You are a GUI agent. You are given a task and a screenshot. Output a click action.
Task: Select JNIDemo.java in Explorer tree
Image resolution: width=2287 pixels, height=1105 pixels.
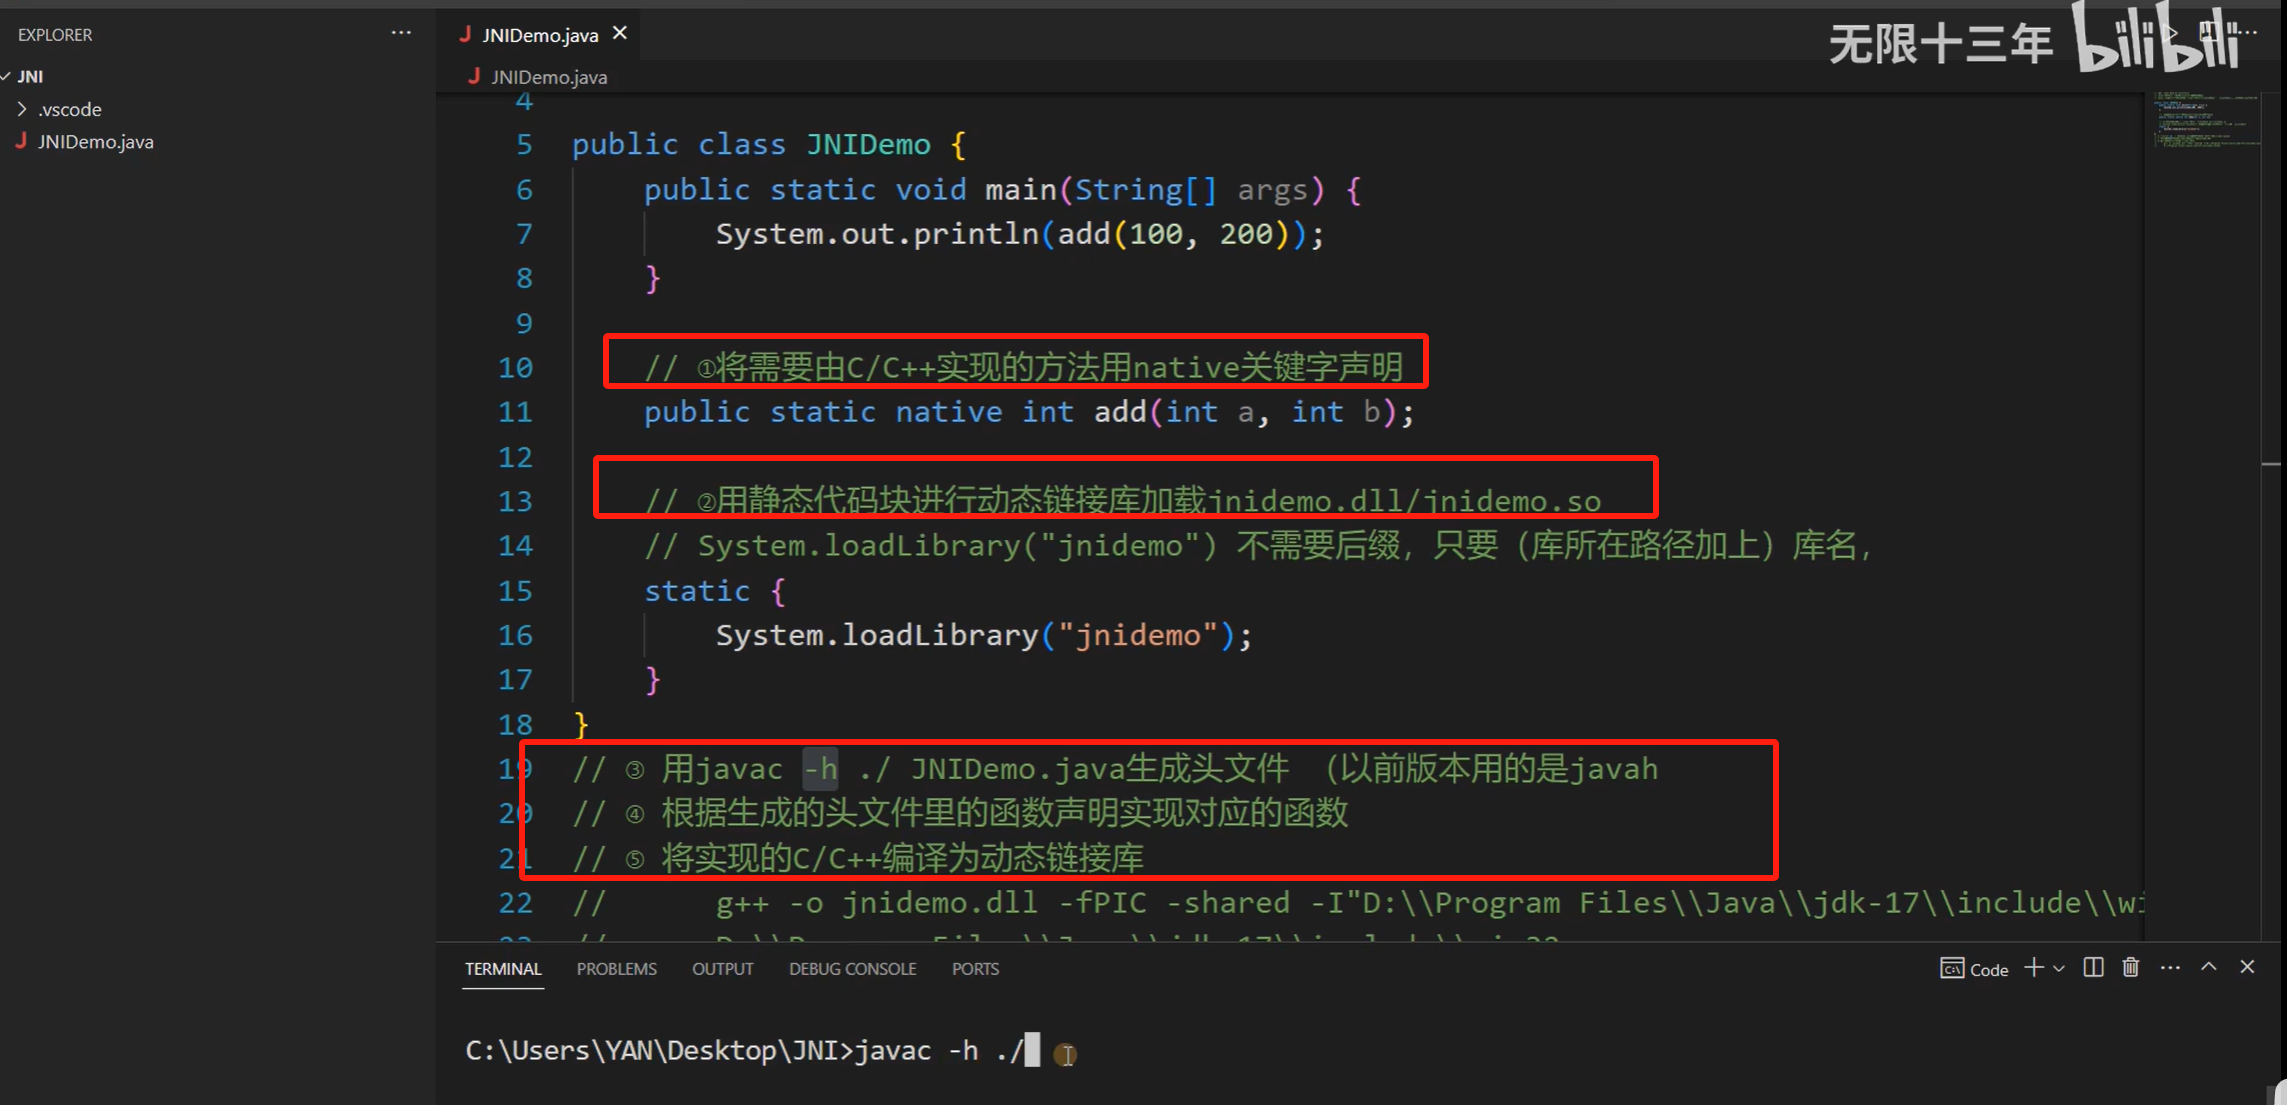pos(95,142)
